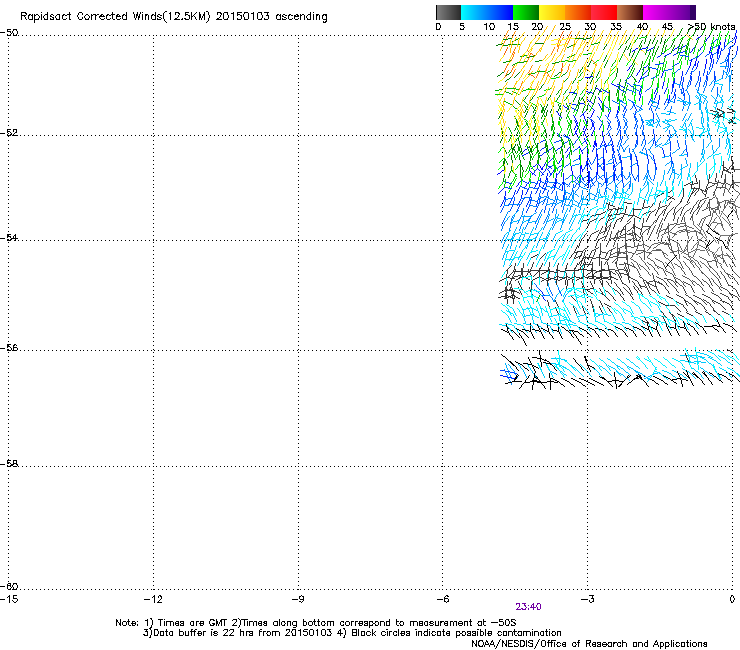This screenshot has width=740, height=650.
Task: Click the NOAA/NESDIS credit line
Action: tap(589, 644)
